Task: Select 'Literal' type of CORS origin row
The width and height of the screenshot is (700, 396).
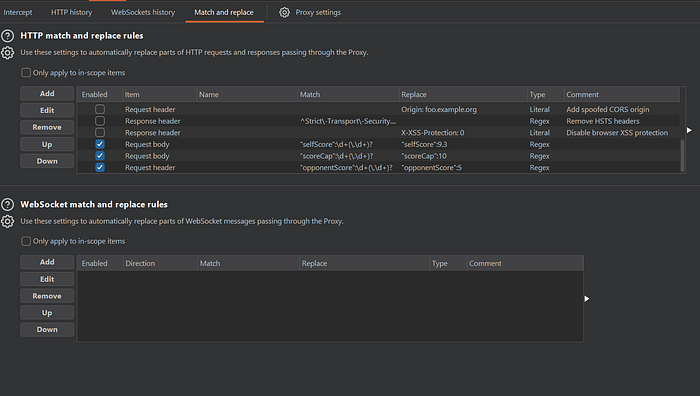Action: tap(546, 109)
